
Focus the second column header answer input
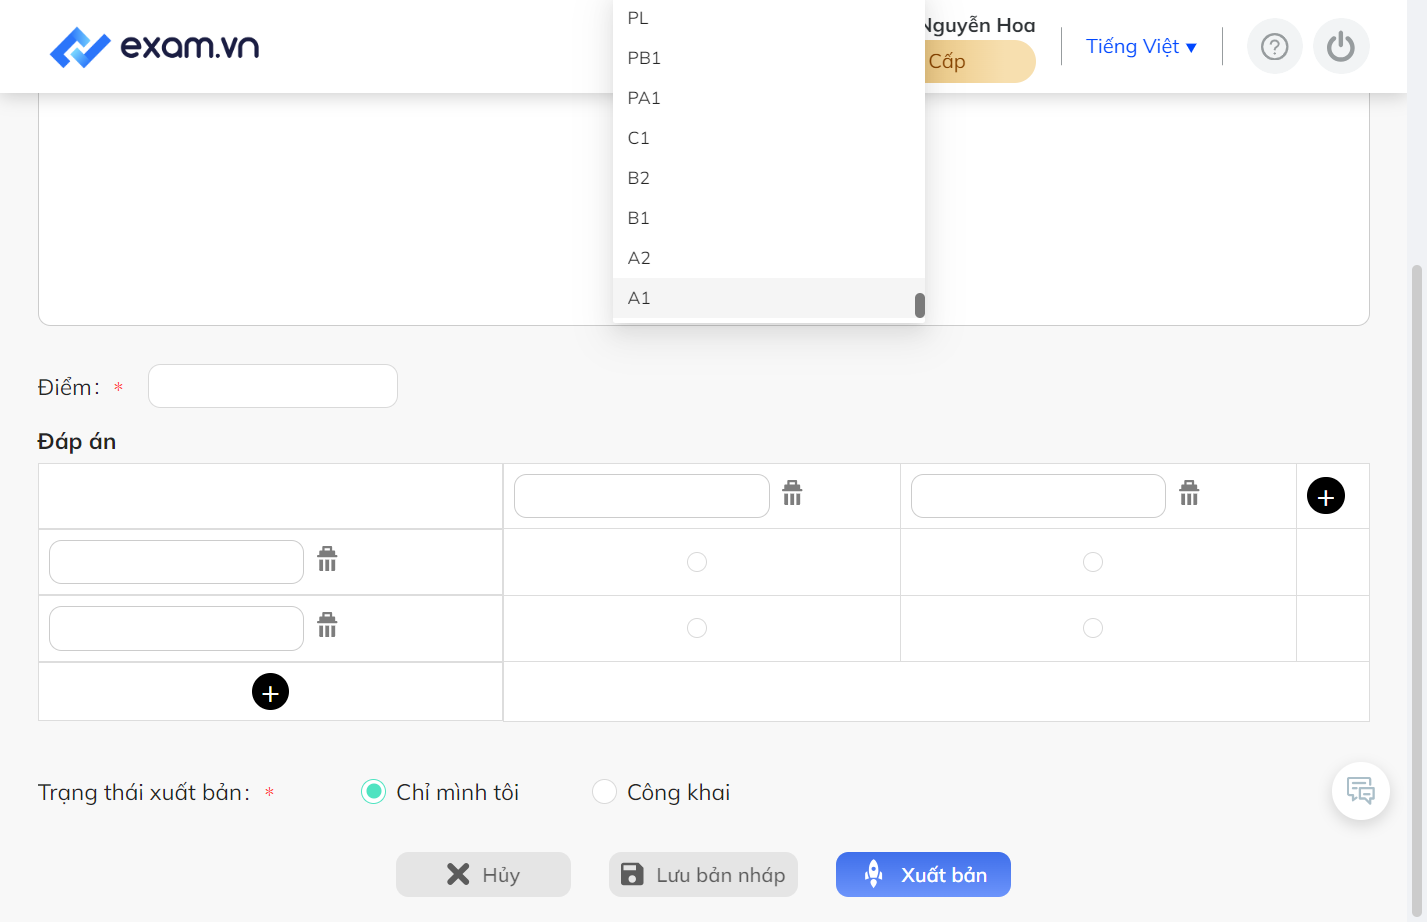pyautogui.click(x=1038, y=496)
